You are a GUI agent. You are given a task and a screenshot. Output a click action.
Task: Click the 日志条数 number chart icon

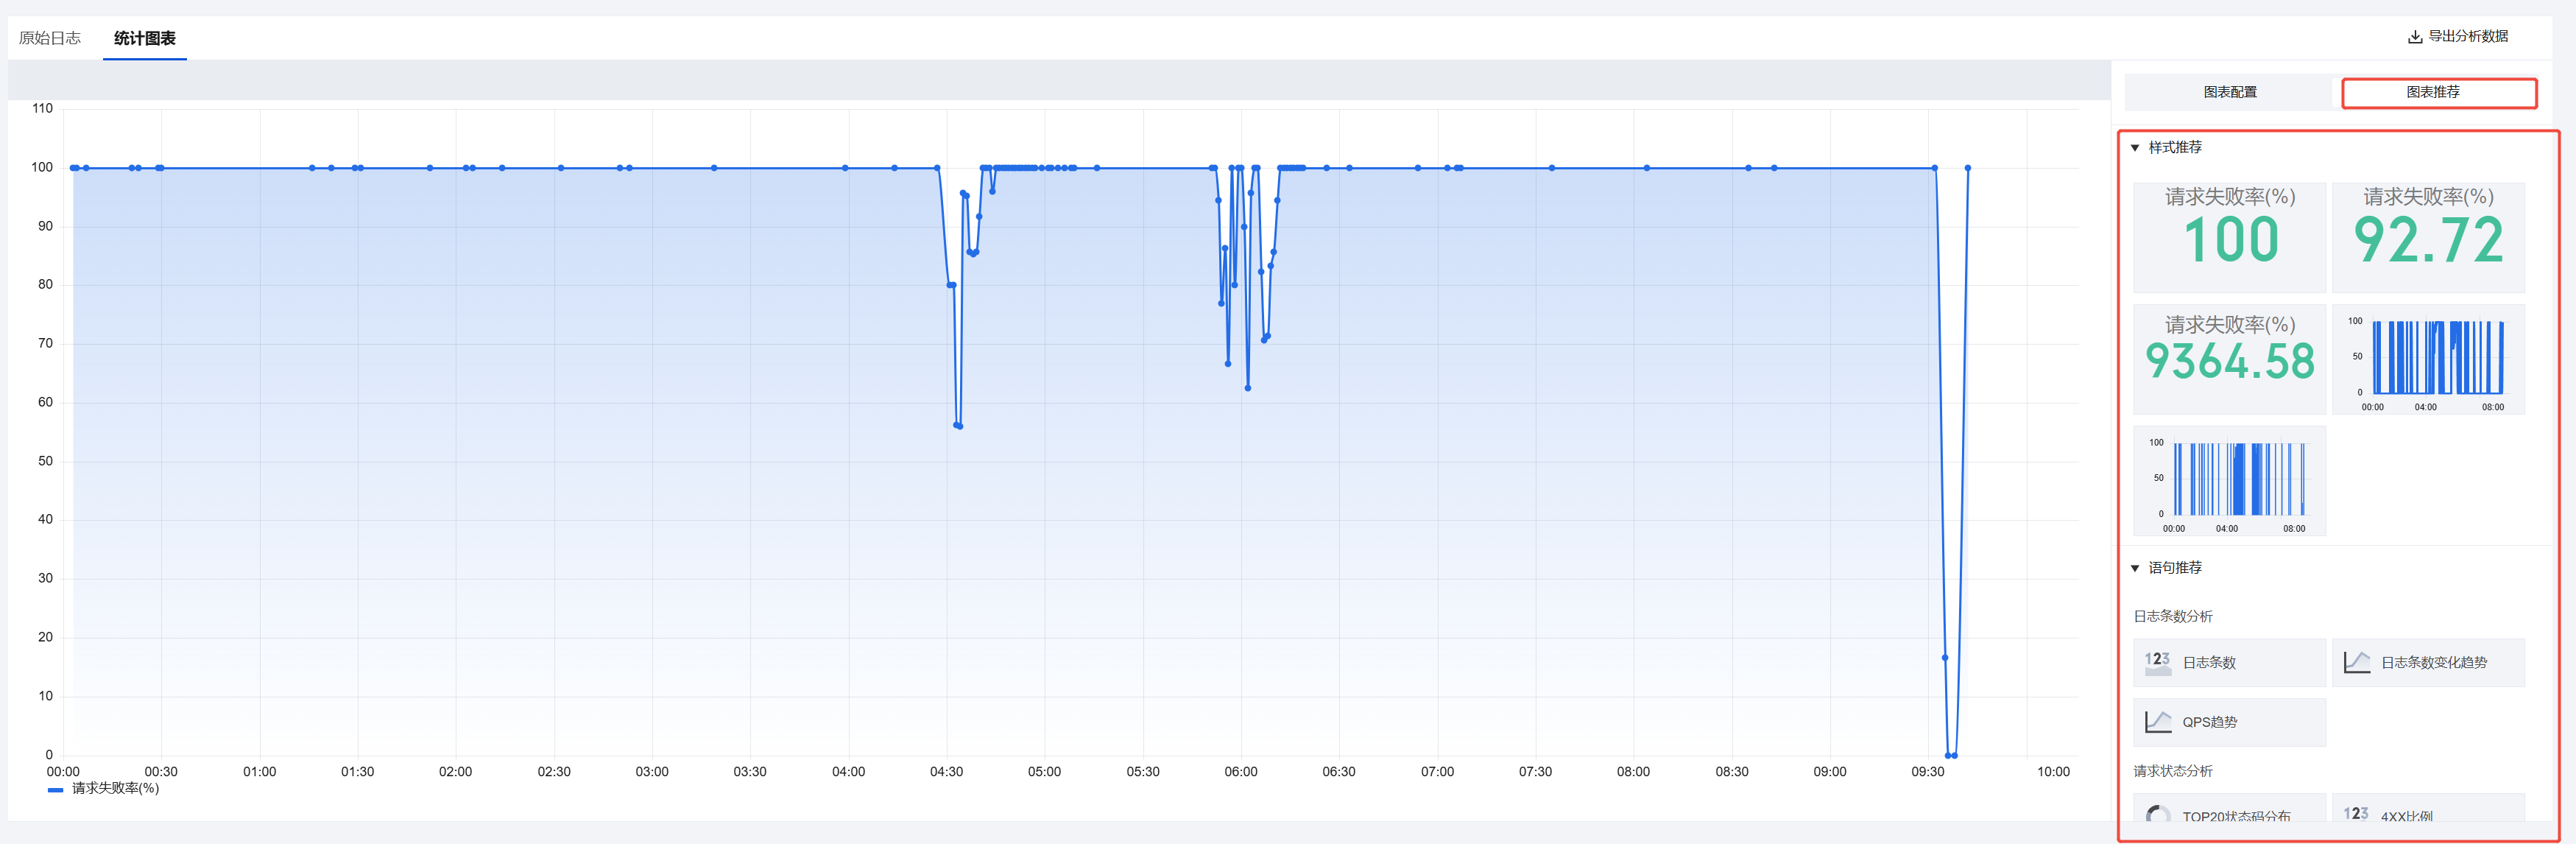(x=2157, y=662)
